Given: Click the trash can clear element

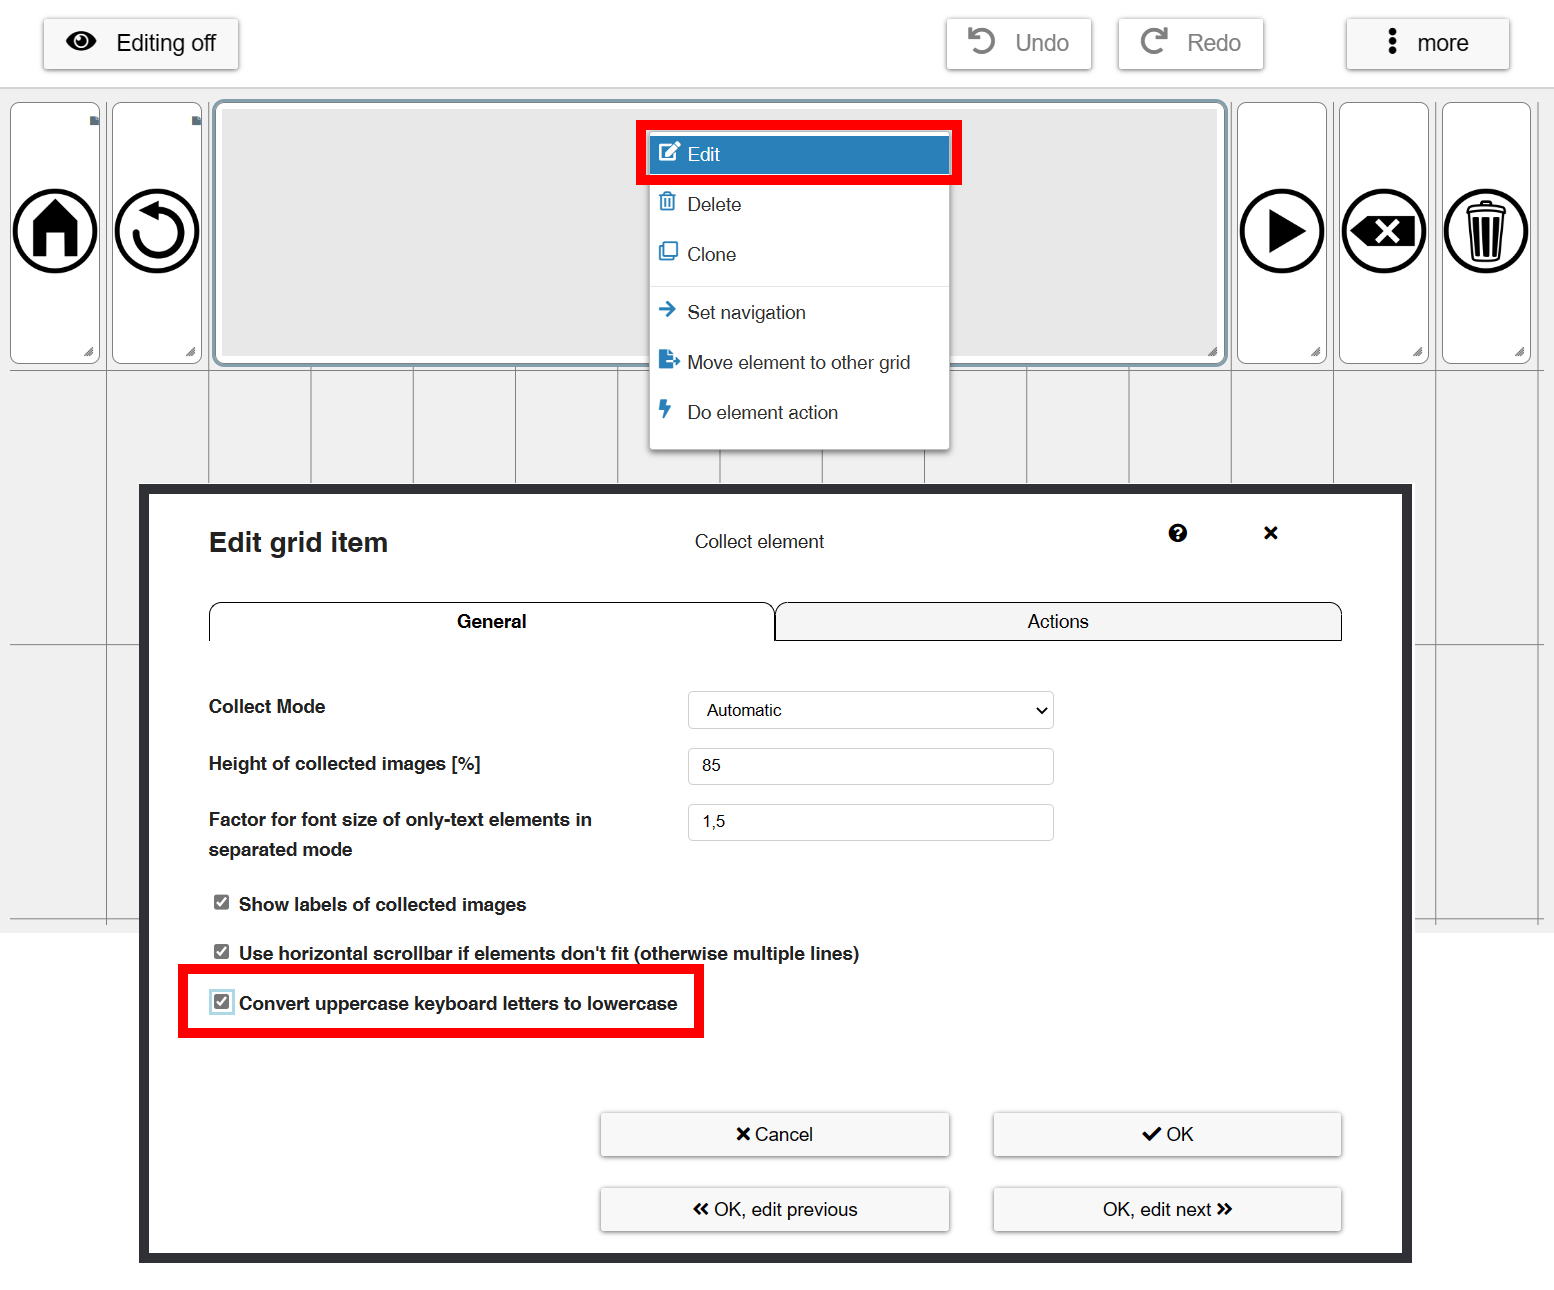Looking at the screenshot, I should (x=1486, y=231).
